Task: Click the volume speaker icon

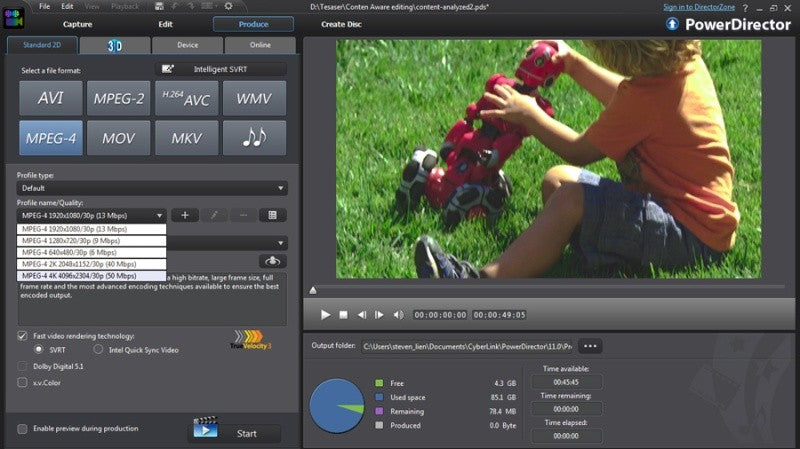Action: (x=398, y=315)
